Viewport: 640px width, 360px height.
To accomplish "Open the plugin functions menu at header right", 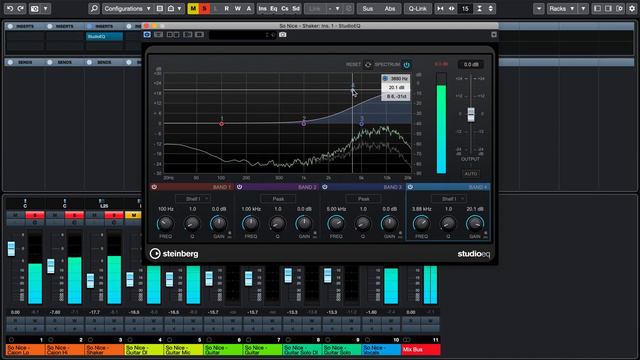I will click(494, 35).
